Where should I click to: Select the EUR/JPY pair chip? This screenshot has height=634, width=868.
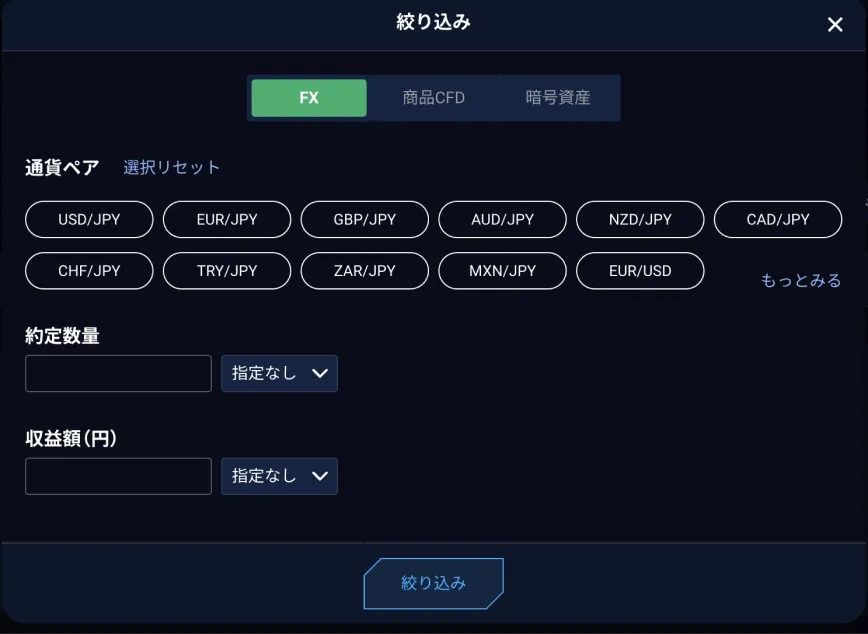pos(227,219)
